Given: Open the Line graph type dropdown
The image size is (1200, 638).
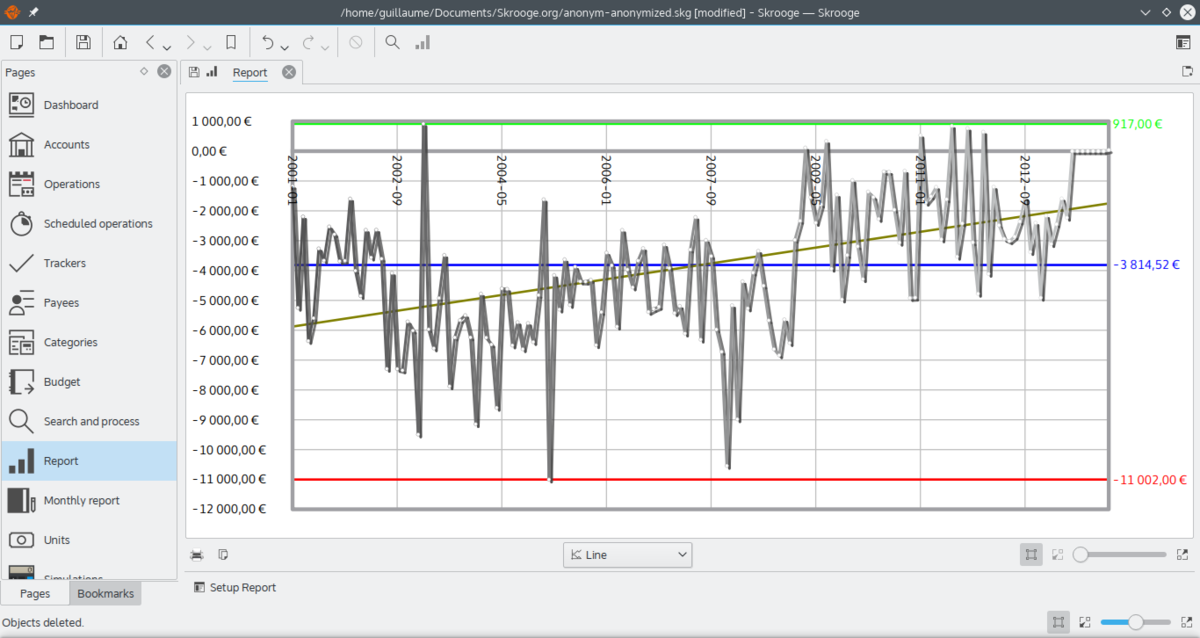Looking at the screenshot, I should click(x=627, y=554).
